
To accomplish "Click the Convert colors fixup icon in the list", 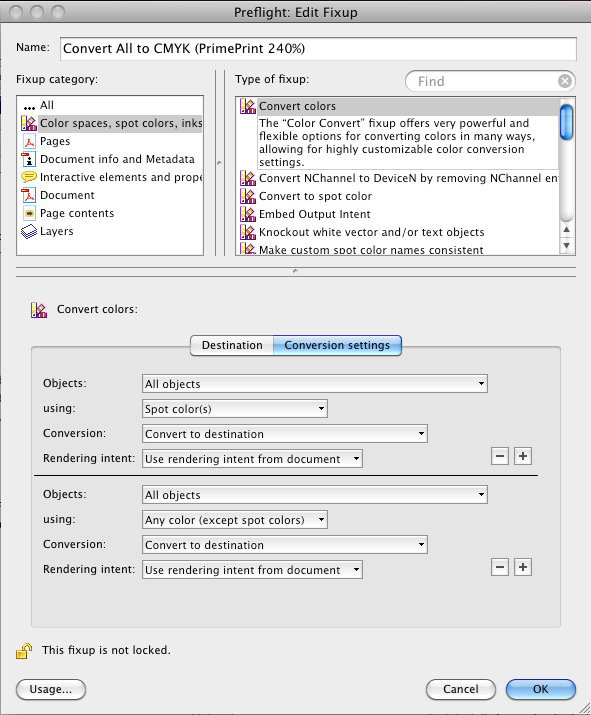I will click(x=248, y=106).
